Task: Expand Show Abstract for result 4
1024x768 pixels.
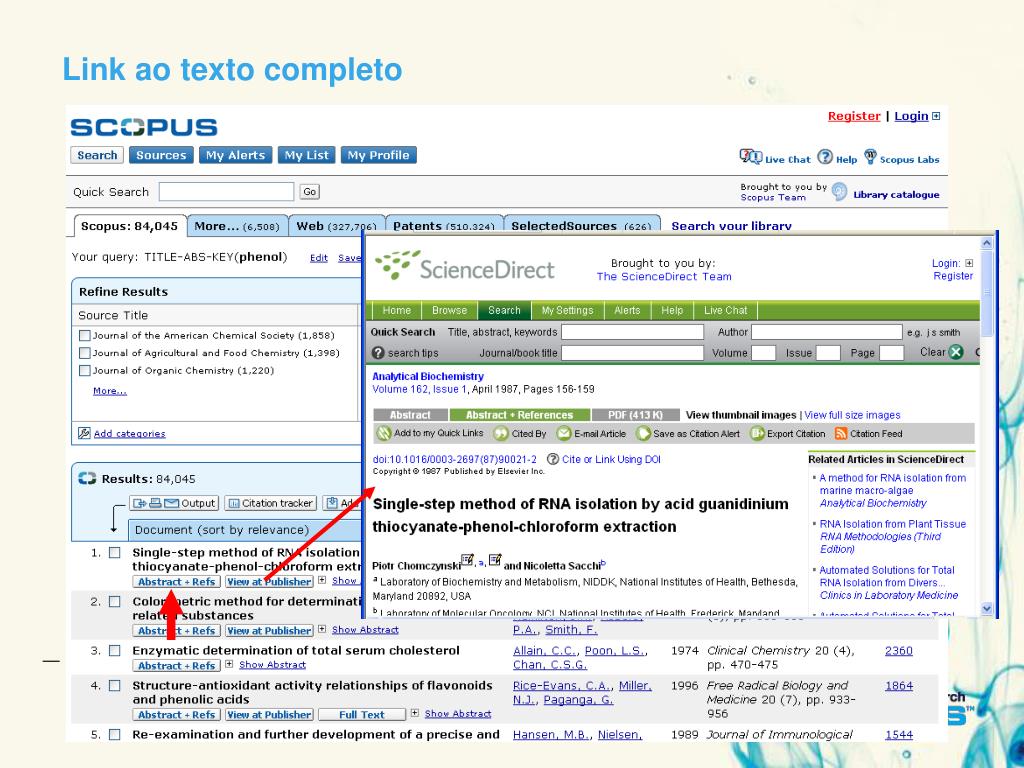Action: [415, 713]
